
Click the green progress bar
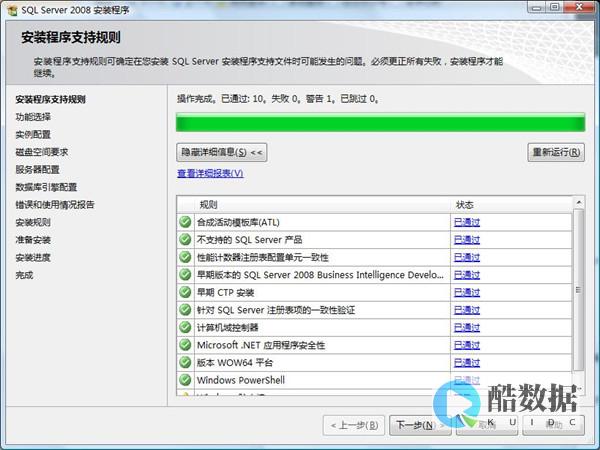(380, 122)
